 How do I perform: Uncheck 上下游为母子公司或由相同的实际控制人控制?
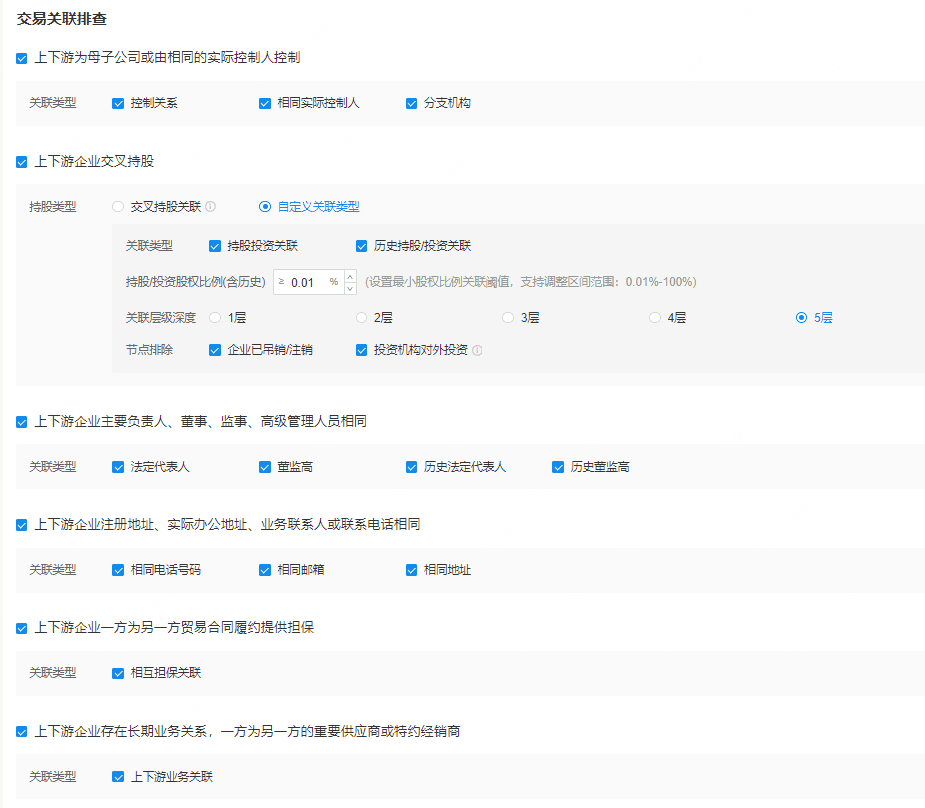[x=22, y=58]
